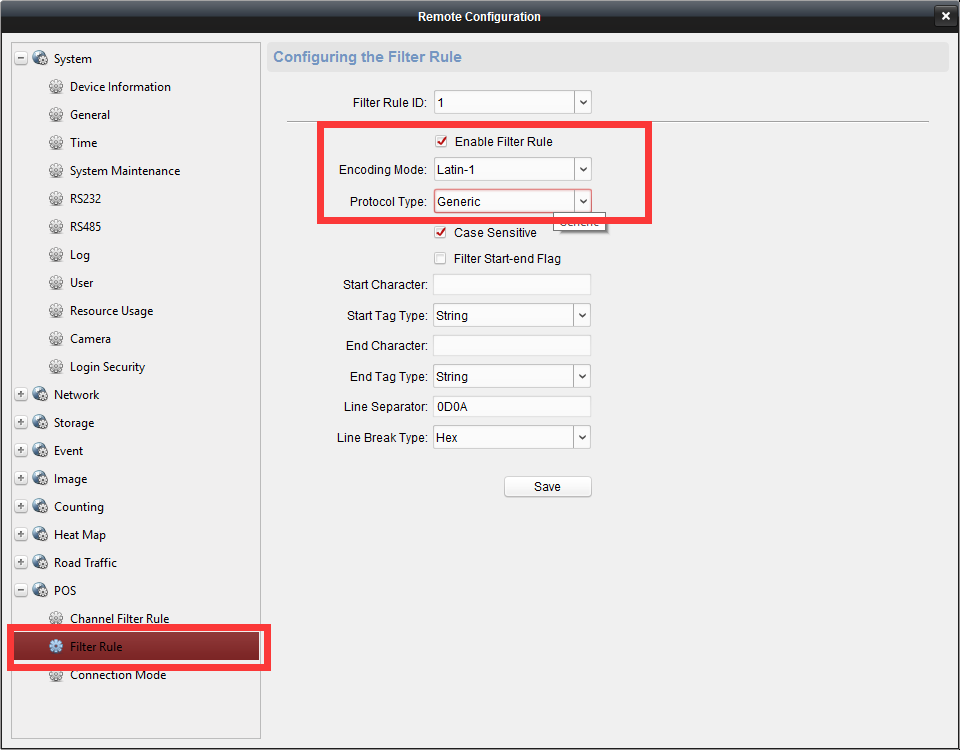Click the Save button
The width and height of the screenshot is (960, 750).
[x=547, y=487]
